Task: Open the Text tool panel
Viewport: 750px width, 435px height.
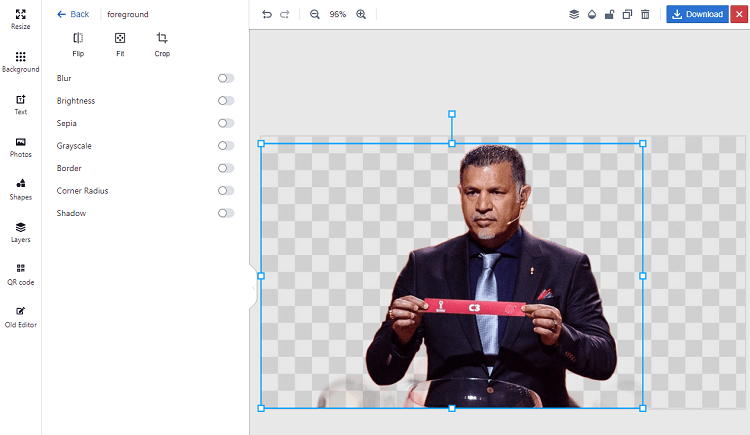Action: (x=21, y=105)
